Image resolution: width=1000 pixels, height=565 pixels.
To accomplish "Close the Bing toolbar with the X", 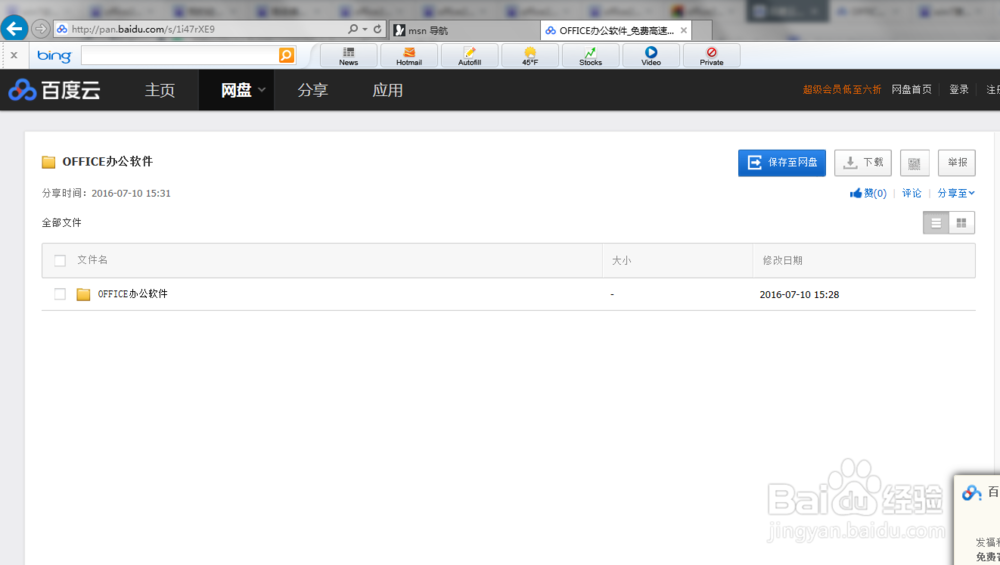I will 14,55.
